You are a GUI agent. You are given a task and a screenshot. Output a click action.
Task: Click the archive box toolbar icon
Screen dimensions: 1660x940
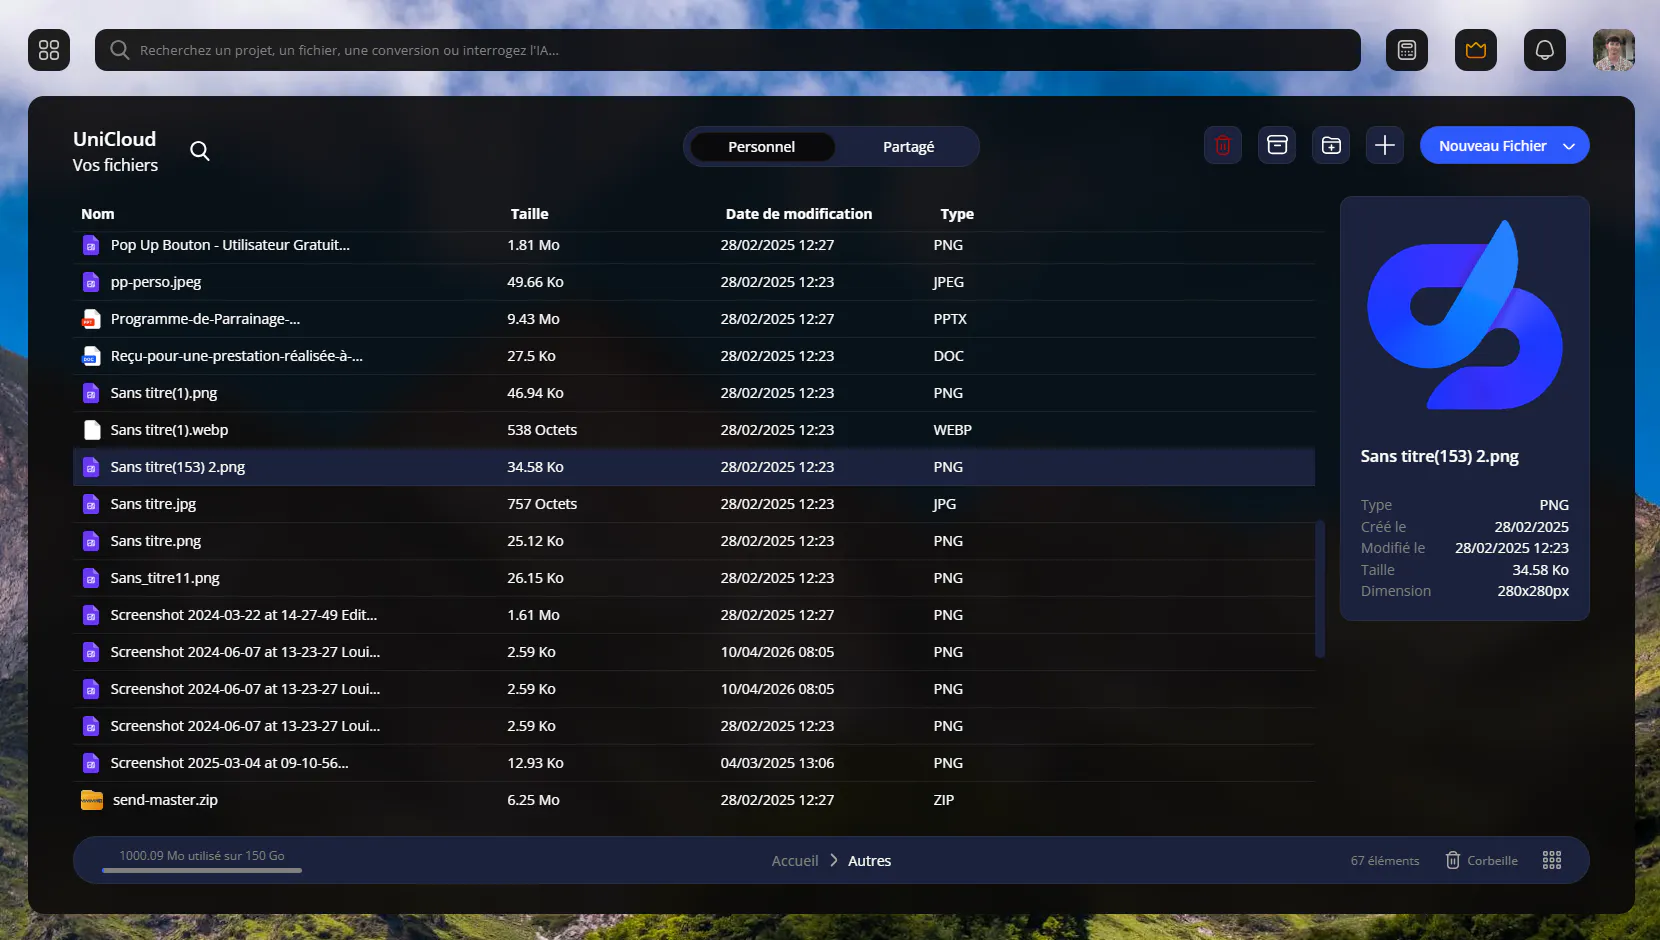click(x=1277, y=146)
